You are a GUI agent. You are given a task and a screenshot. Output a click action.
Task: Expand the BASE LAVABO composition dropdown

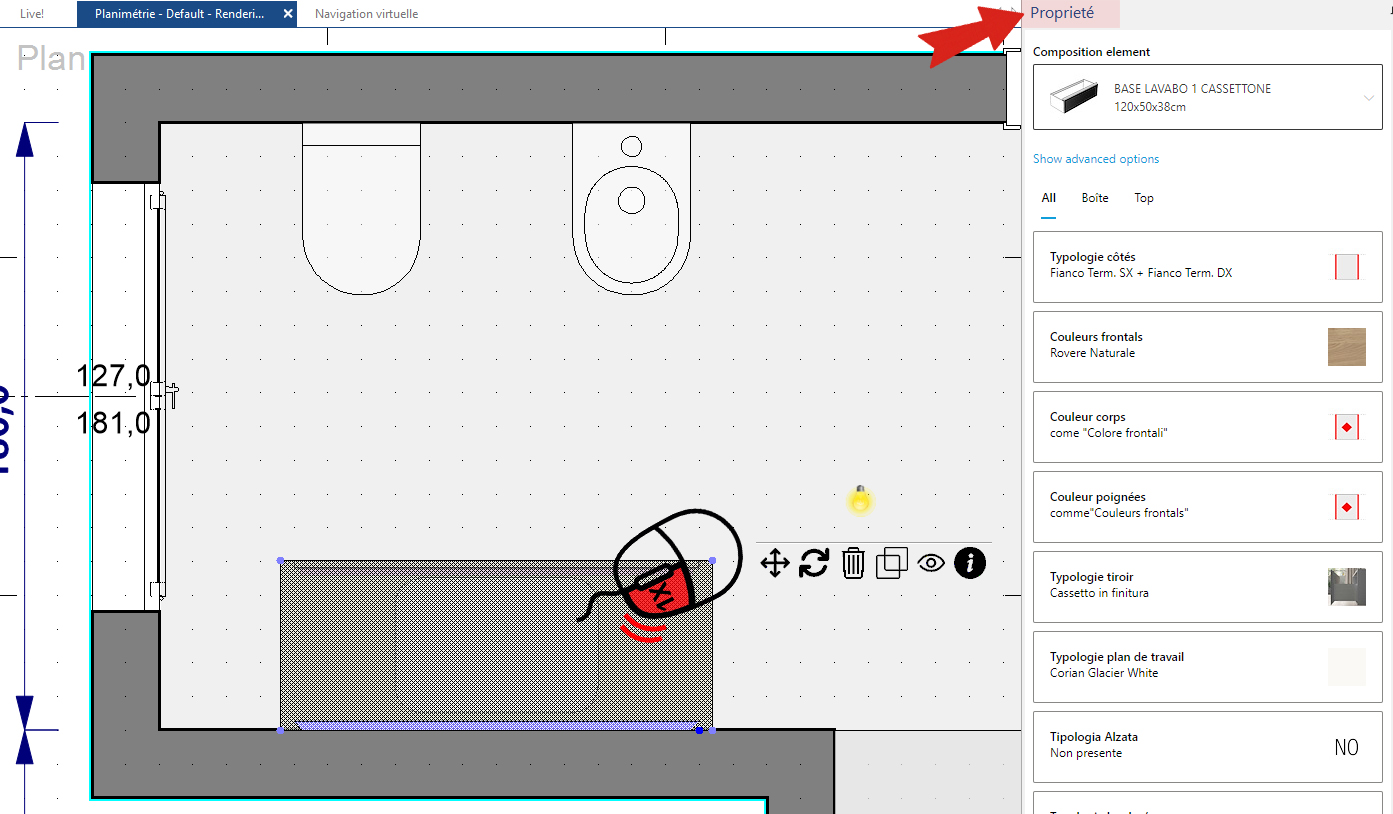pos(1369,97)
